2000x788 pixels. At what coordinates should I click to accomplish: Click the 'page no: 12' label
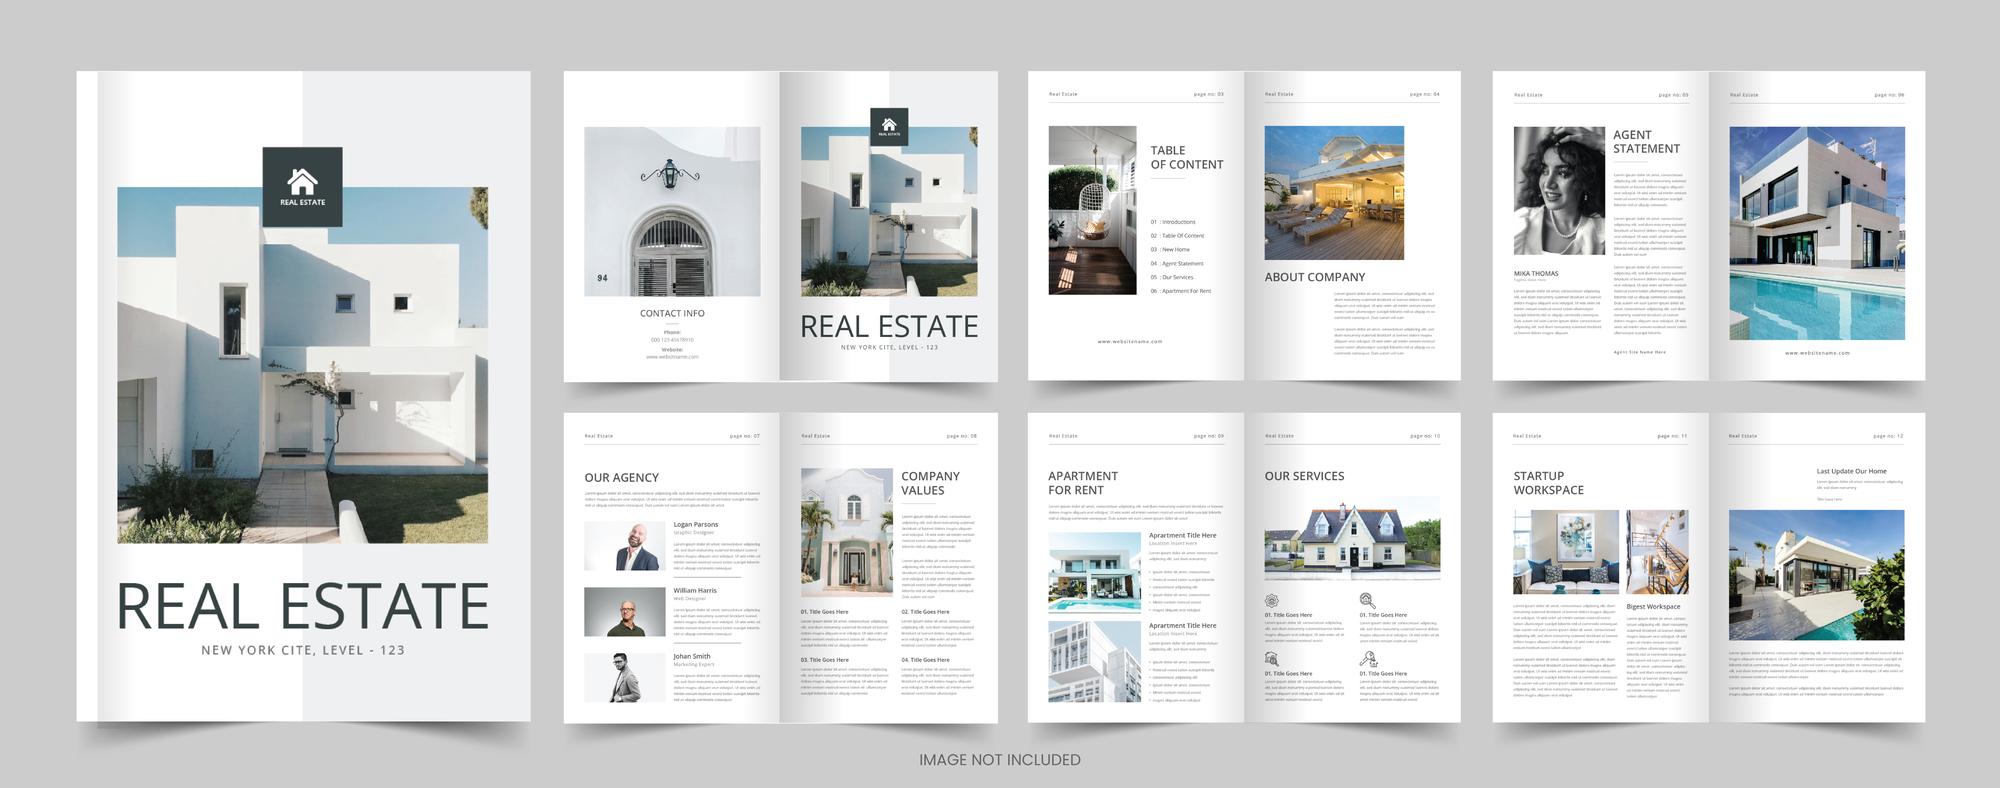tap(1888, 436)
